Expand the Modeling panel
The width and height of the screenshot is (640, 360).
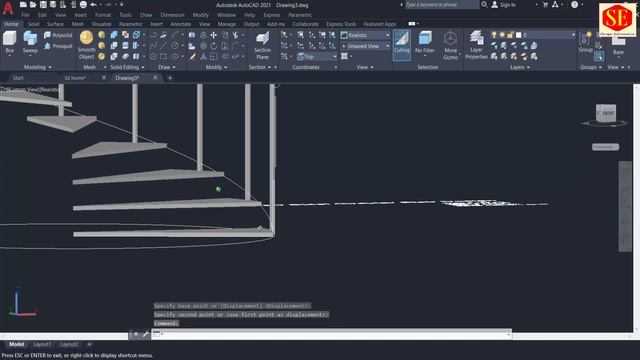click(38, 67)
